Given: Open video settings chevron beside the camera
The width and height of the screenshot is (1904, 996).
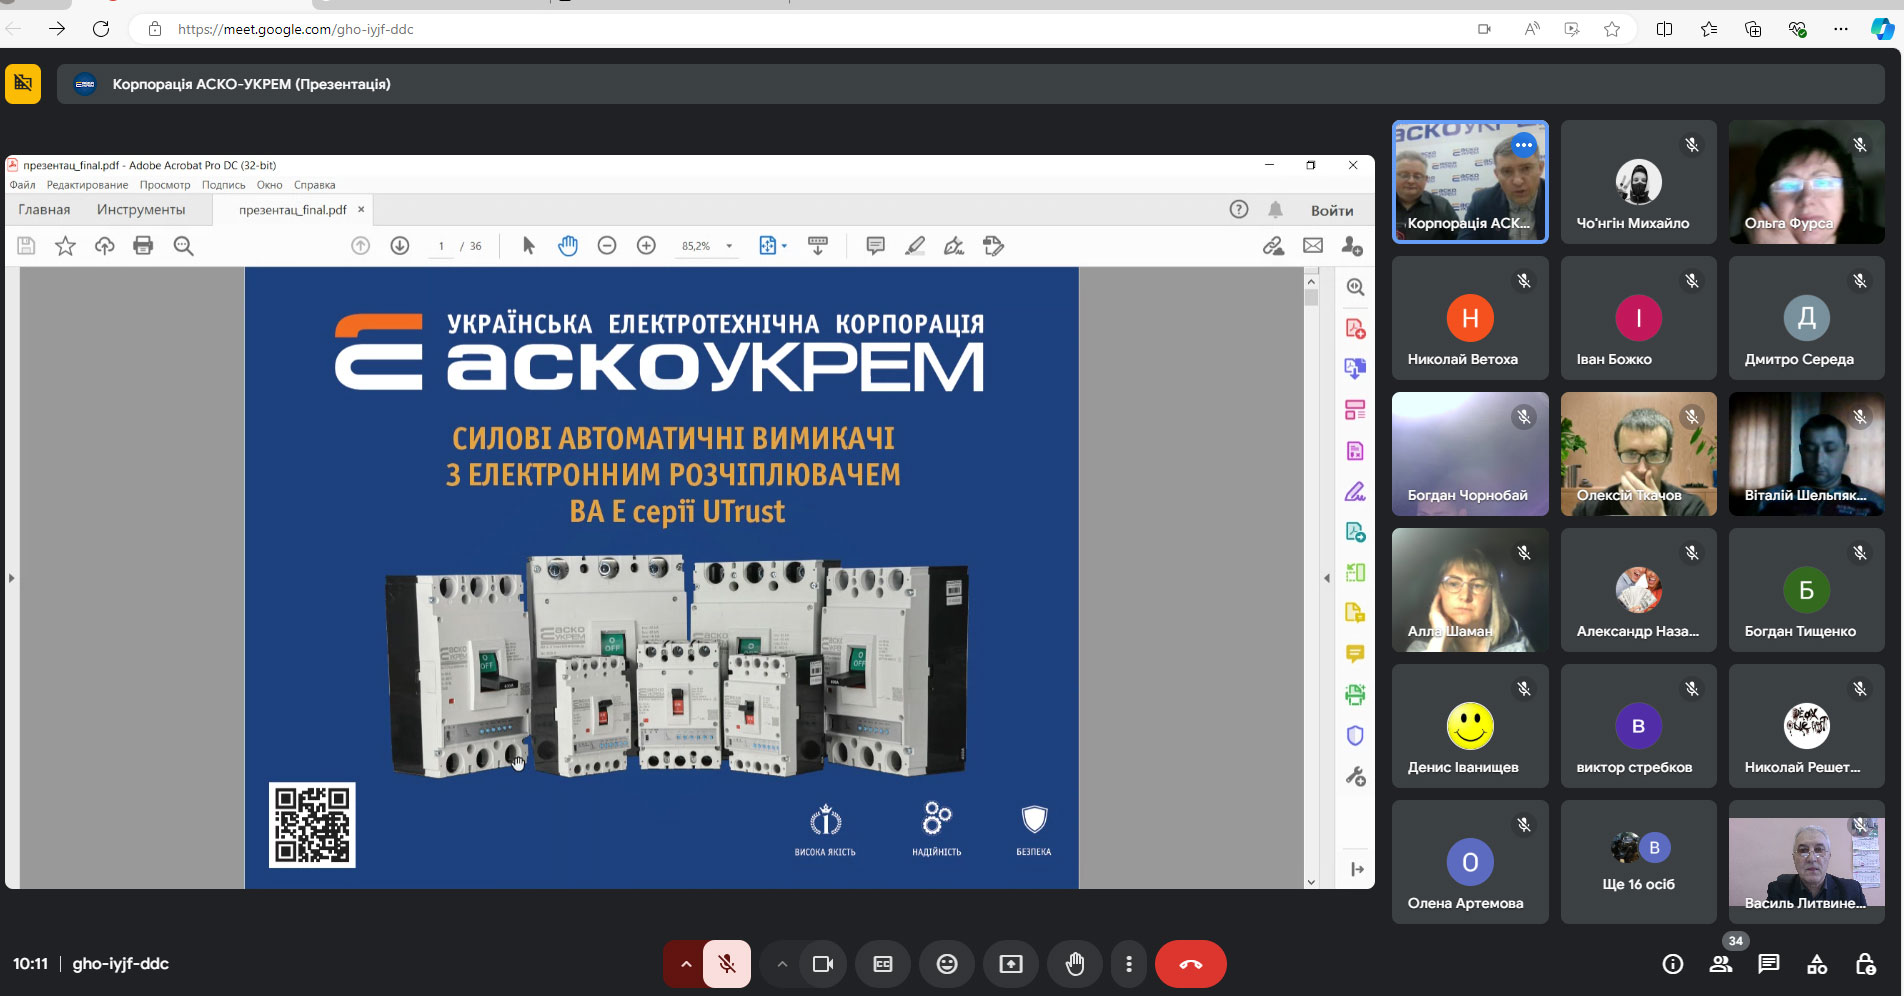Looking at the screenshot, I should tap(782, 964).
